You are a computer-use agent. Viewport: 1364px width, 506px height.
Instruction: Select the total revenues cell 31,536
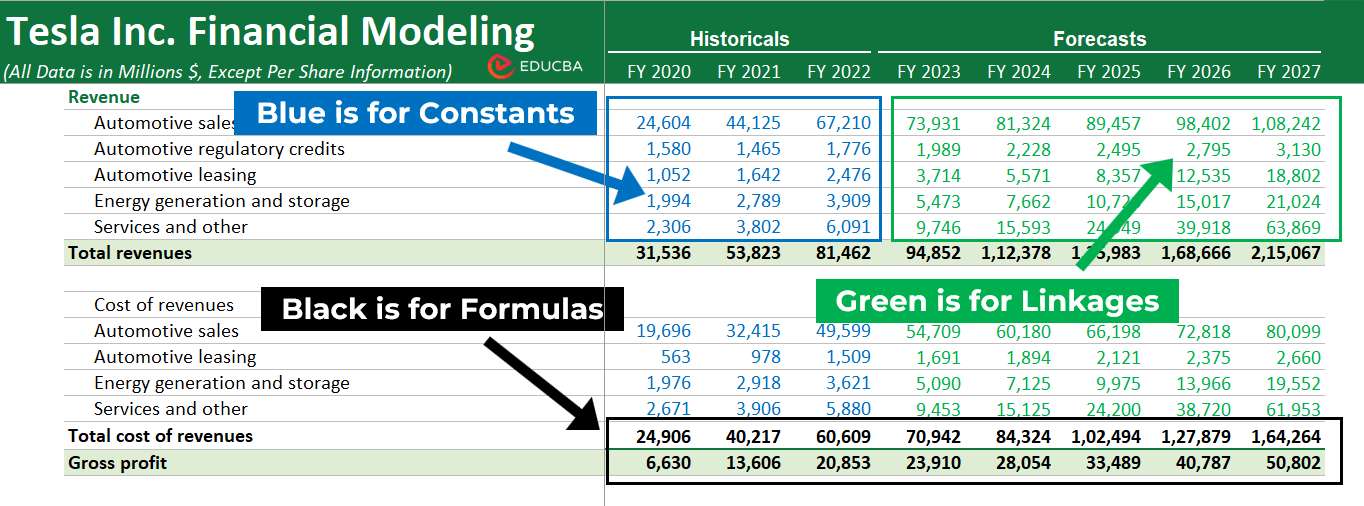(663, 254)
